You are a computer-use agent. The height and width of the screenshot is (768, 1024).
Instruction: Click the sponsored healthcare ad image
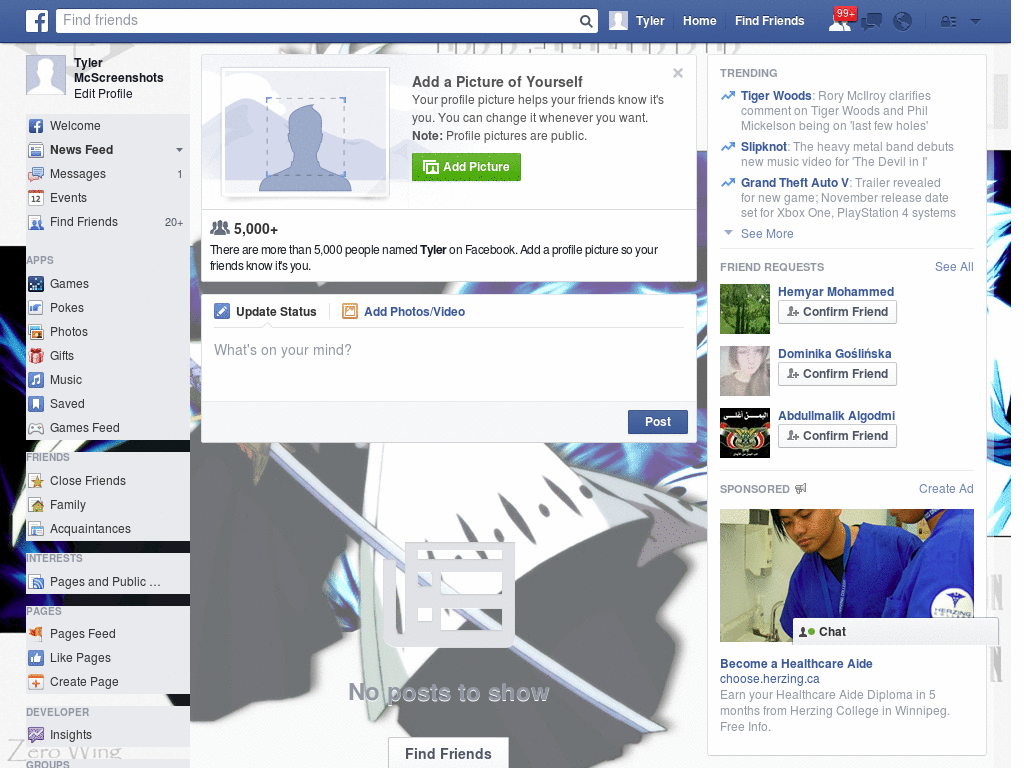coord(846,575)
